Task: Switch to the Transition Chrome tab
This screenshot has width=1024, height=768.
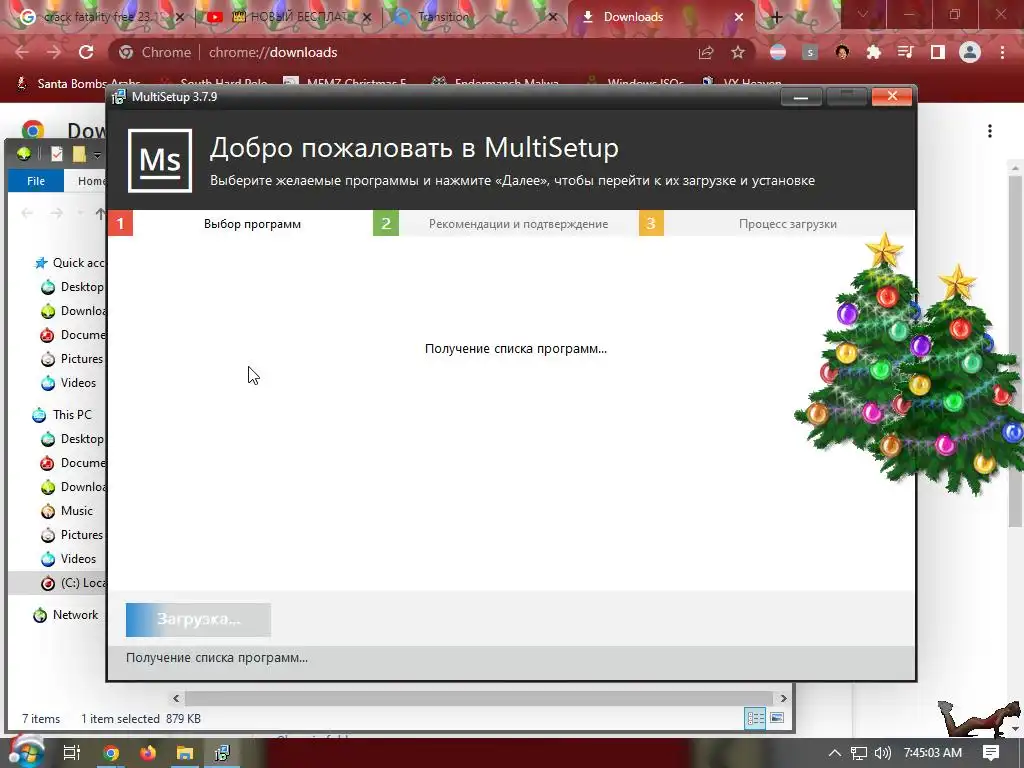Action: point(473,17)
